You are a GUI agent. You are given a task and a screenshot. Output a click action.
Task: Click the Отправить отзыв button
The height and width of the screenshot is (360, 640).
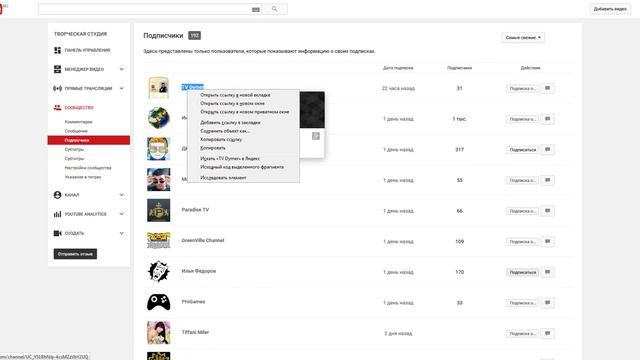75,254
